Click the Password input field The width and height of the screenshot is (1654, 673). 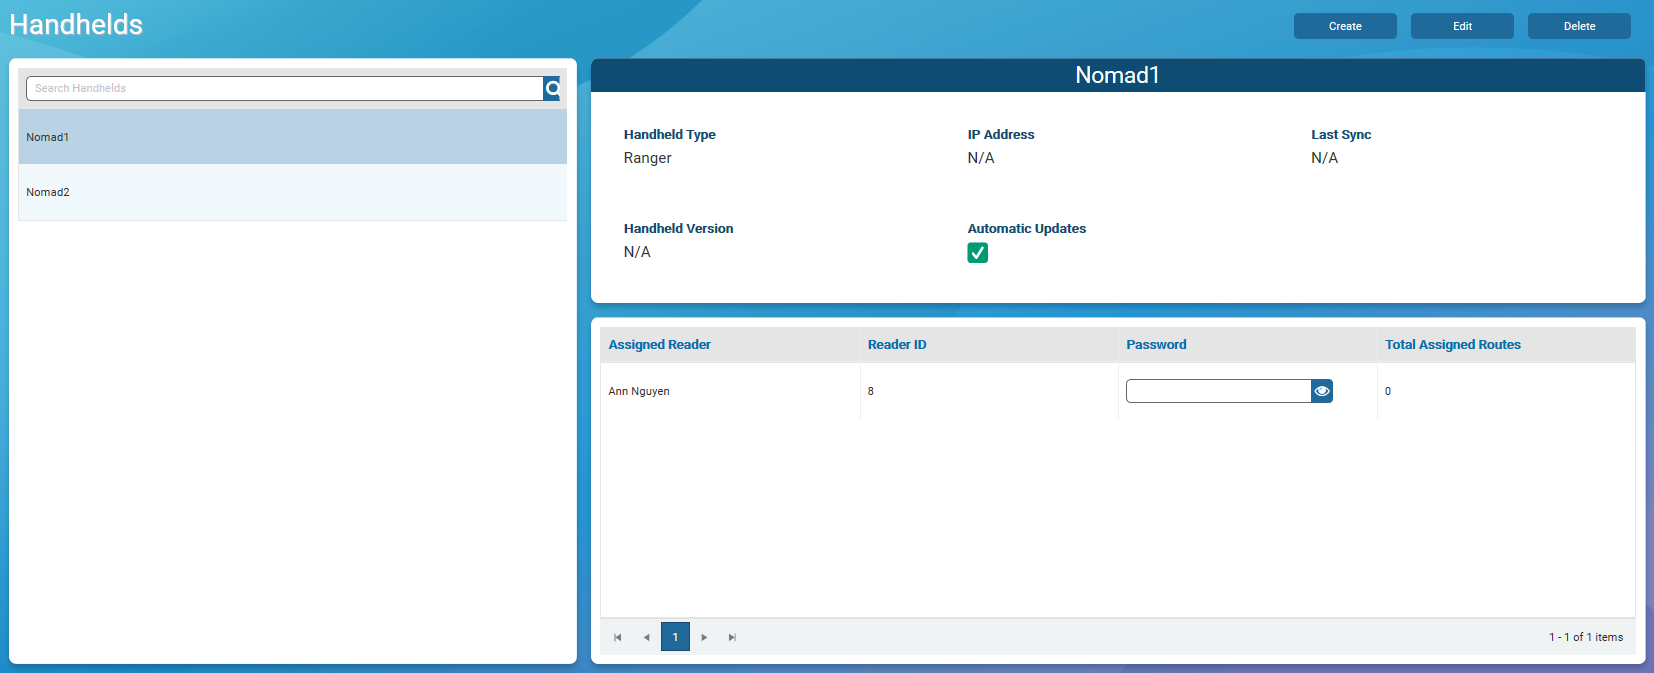click(1217, 391)
